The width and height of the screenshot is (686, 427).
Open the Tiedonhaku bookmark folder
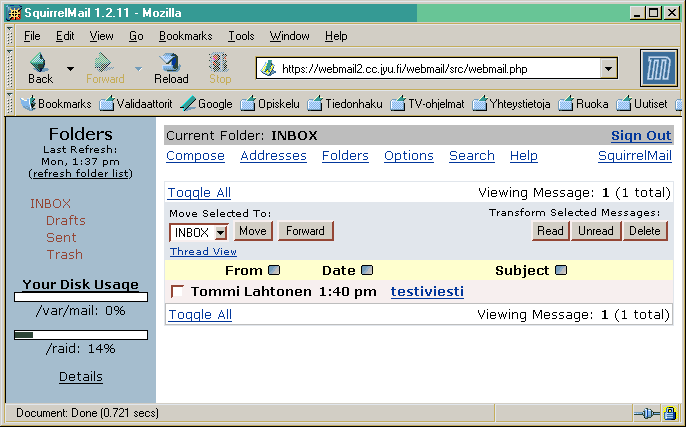tap(345, 104)
